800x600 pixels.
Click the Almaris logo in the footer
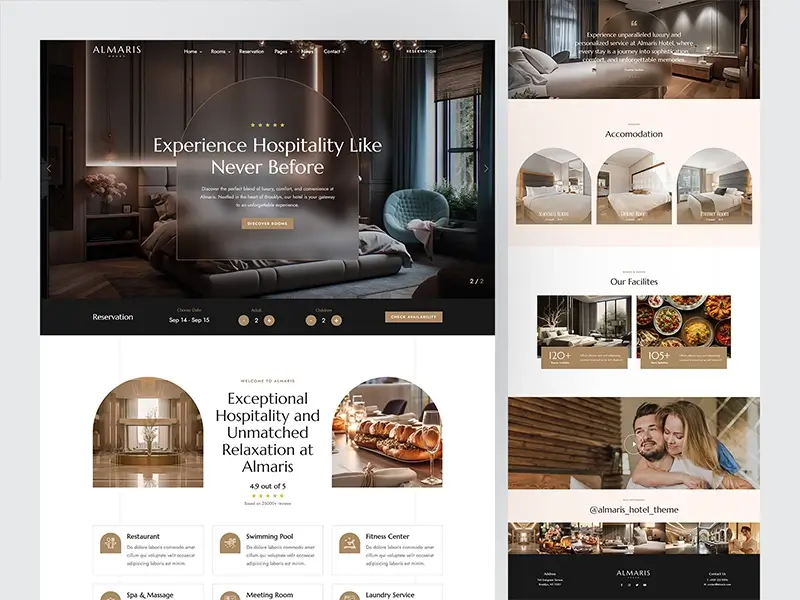pos(634,574)
